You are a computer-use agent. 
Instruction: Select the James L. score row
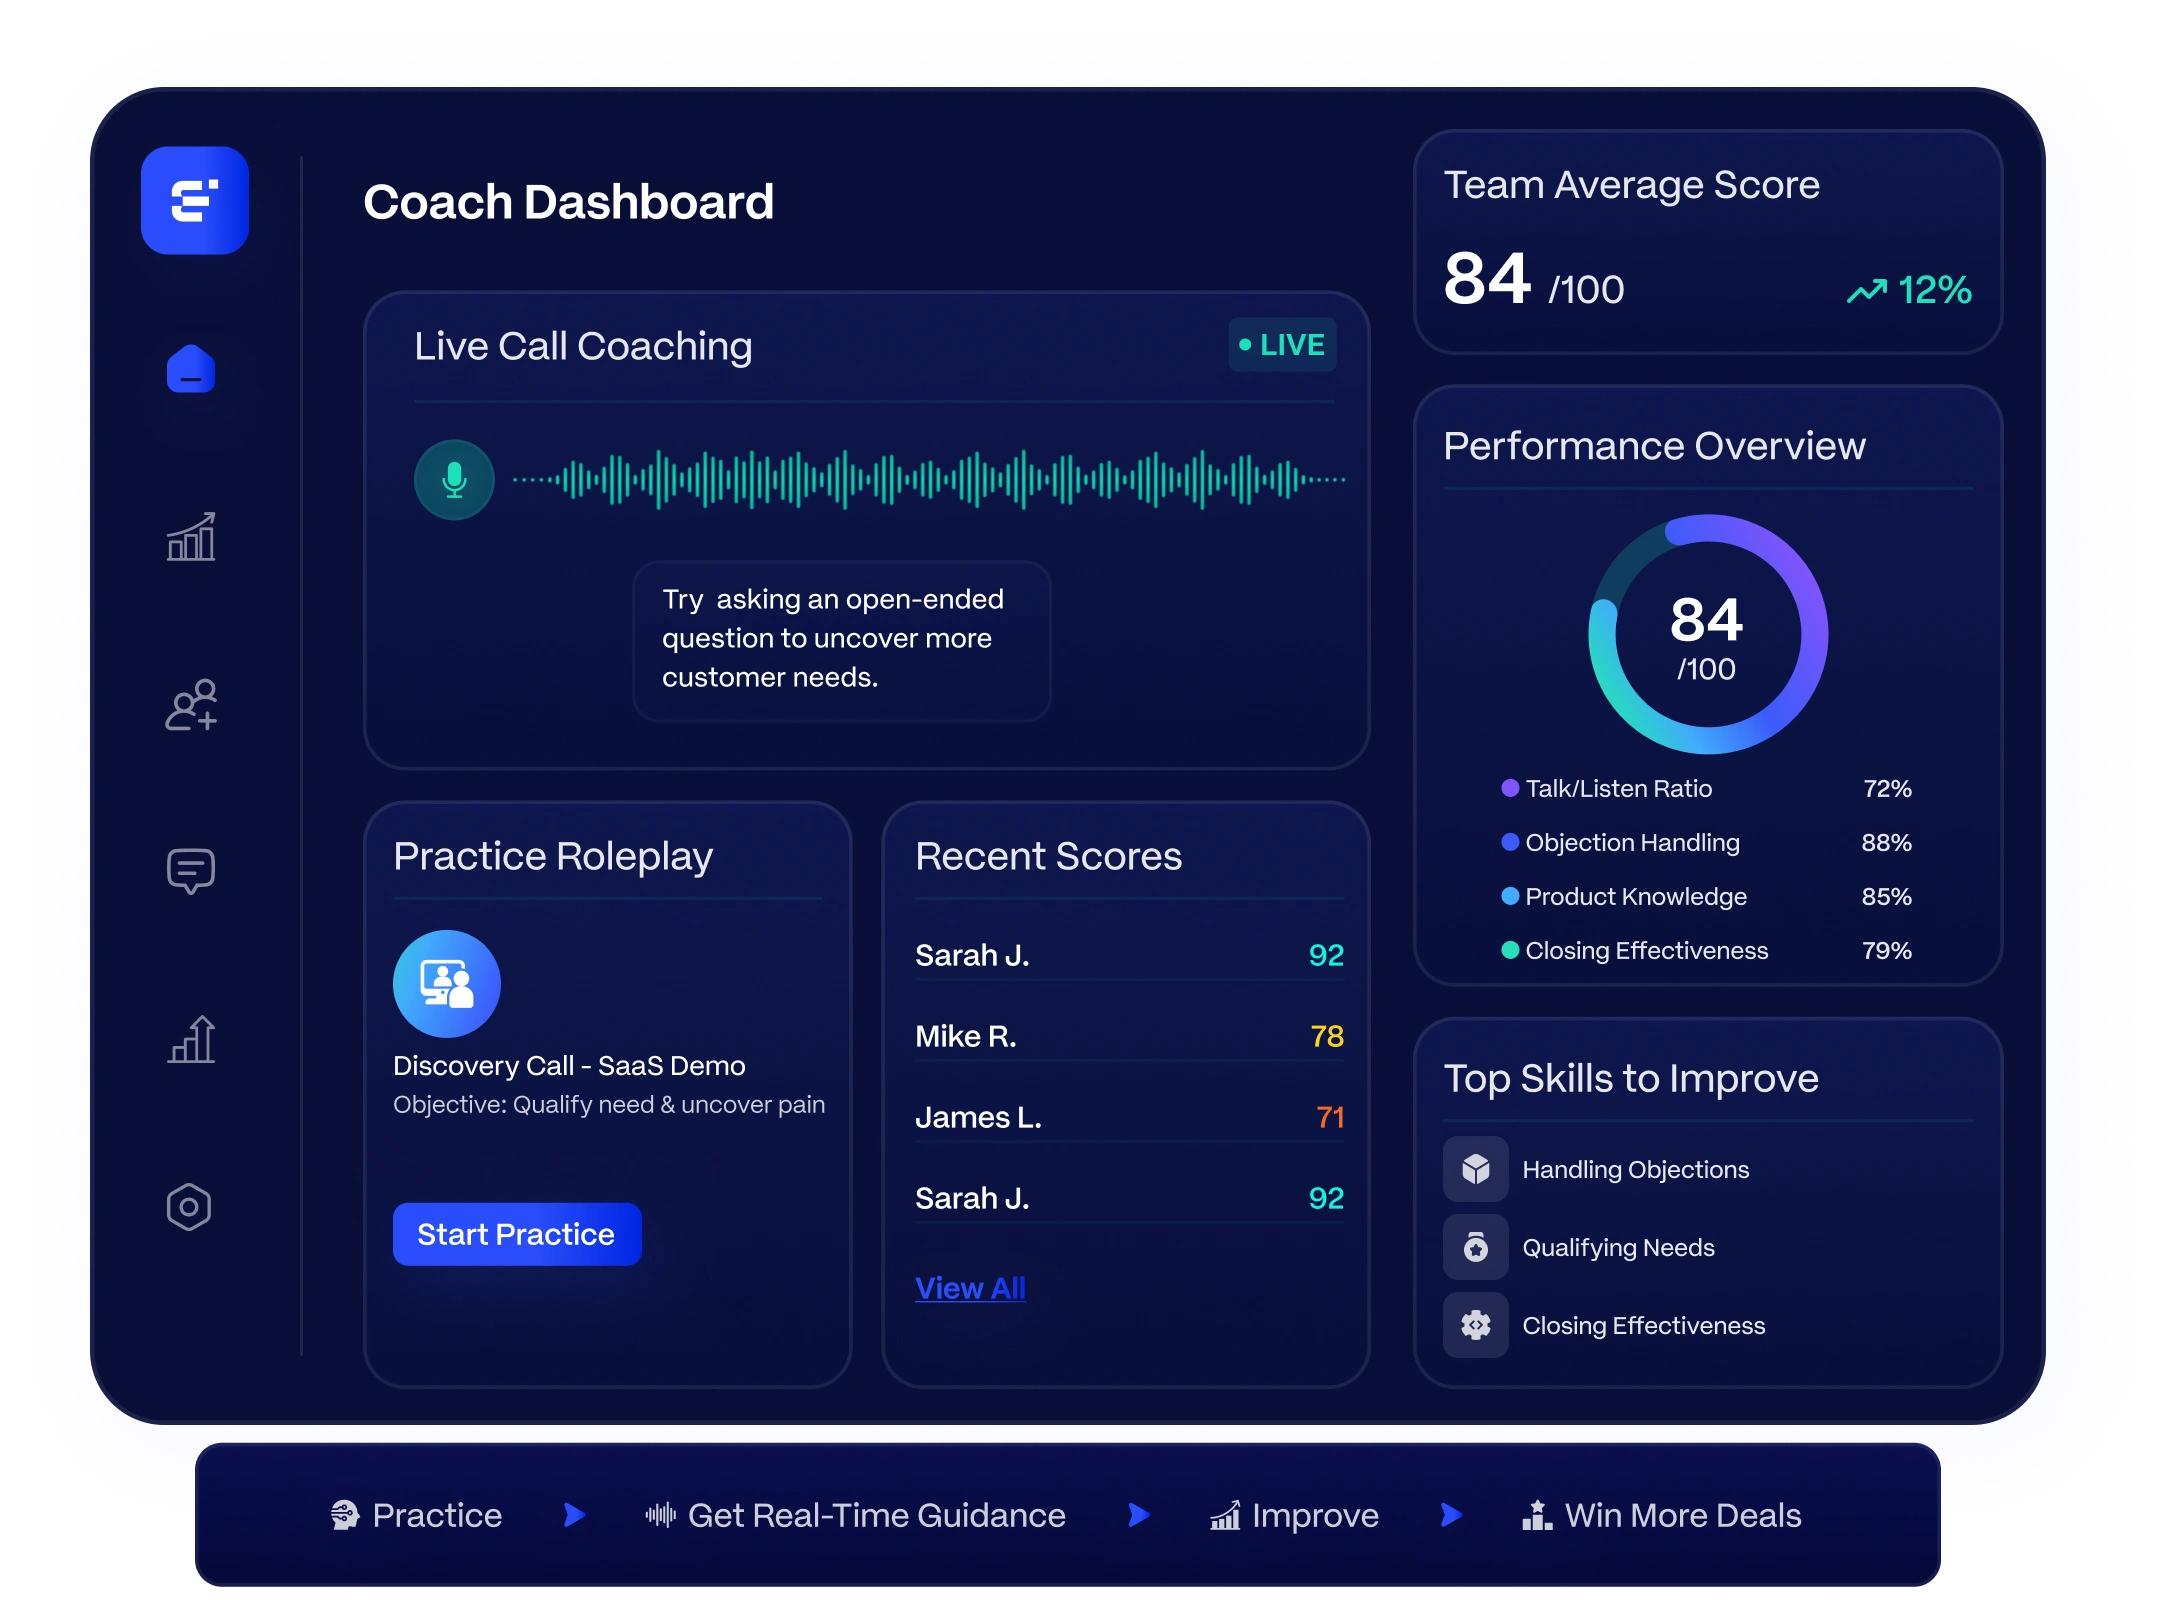click(1129, 1117)
